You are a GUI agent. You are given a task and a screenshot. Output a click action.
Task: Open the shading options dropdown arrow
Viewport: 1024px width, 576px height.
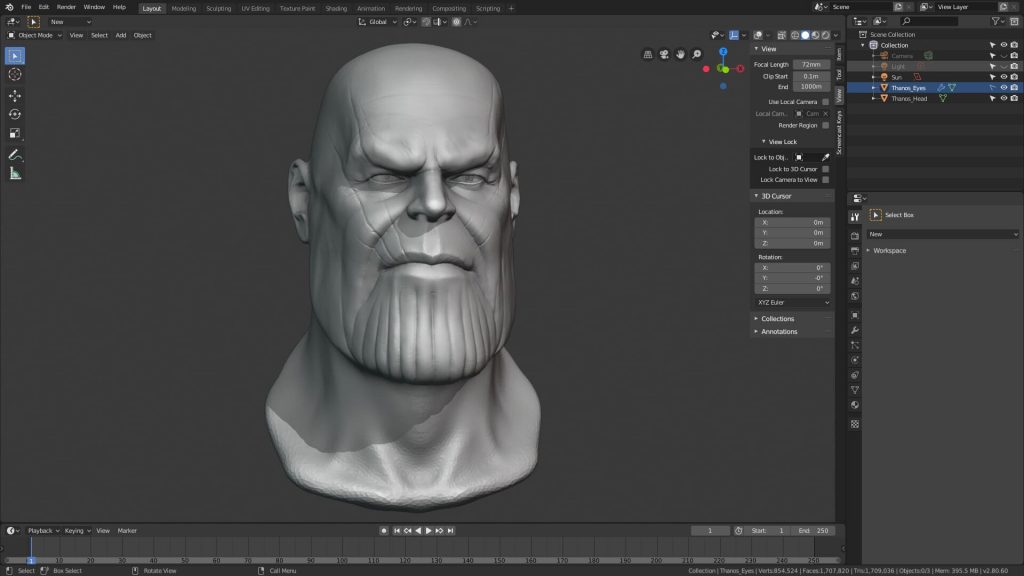tap(836, 35)
